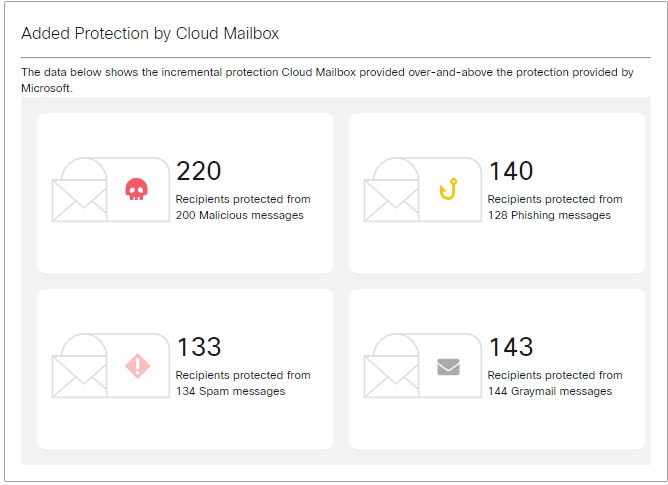Click the 134 Spam messages text

tap(230, 391)
